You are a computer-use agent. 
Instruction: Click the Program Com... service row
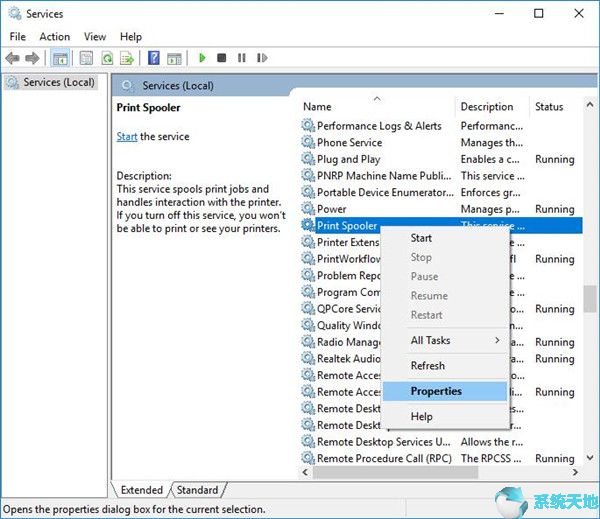[x=341, y=292]
